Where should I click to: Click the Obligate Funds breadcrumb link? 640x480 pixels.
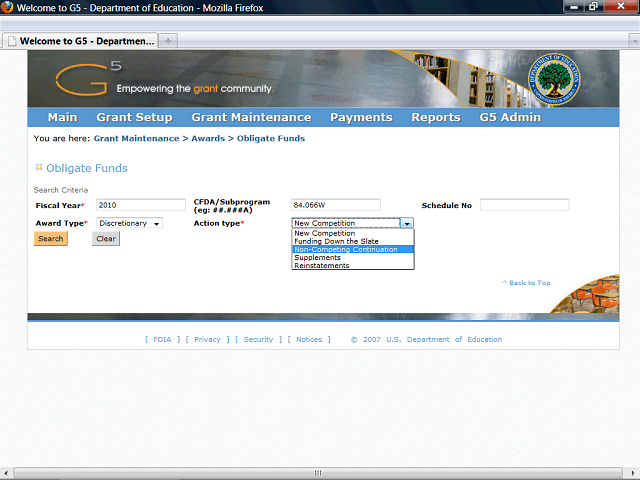pyautogui.click(x=271, y=138)
